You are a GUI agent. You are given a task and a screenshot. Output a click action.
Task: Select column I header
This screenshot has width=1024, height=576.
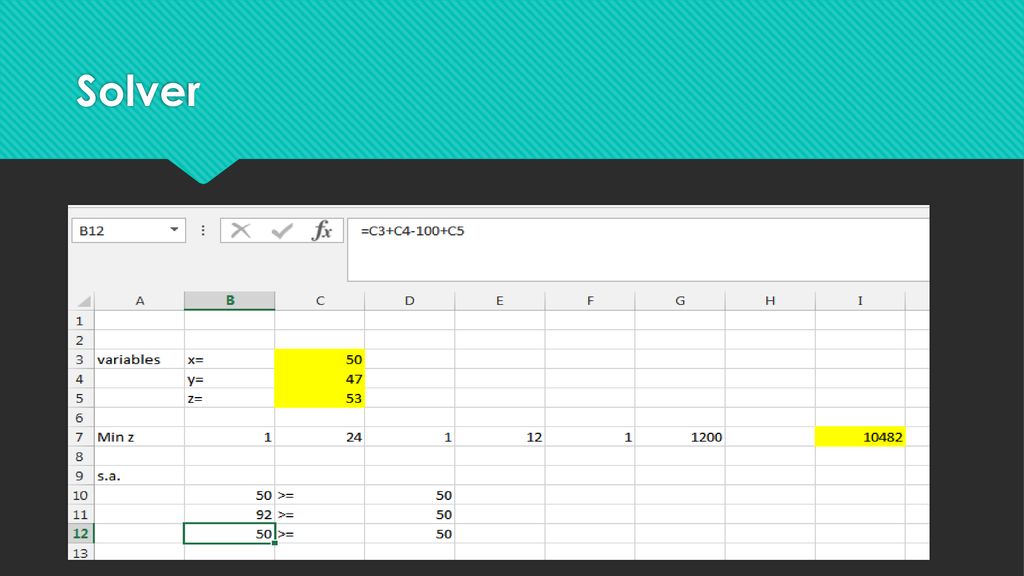pos(860,301)
